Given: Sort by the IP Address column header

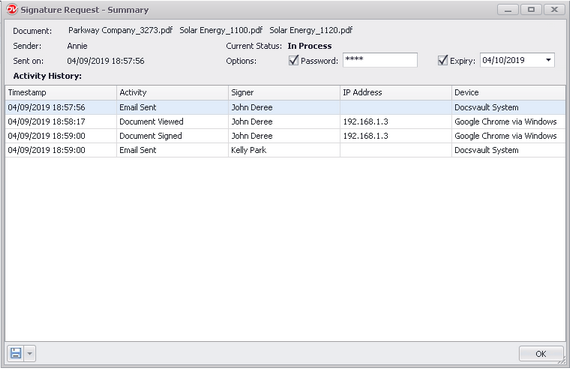Looking at the screenshot, I should coord(396,93).
